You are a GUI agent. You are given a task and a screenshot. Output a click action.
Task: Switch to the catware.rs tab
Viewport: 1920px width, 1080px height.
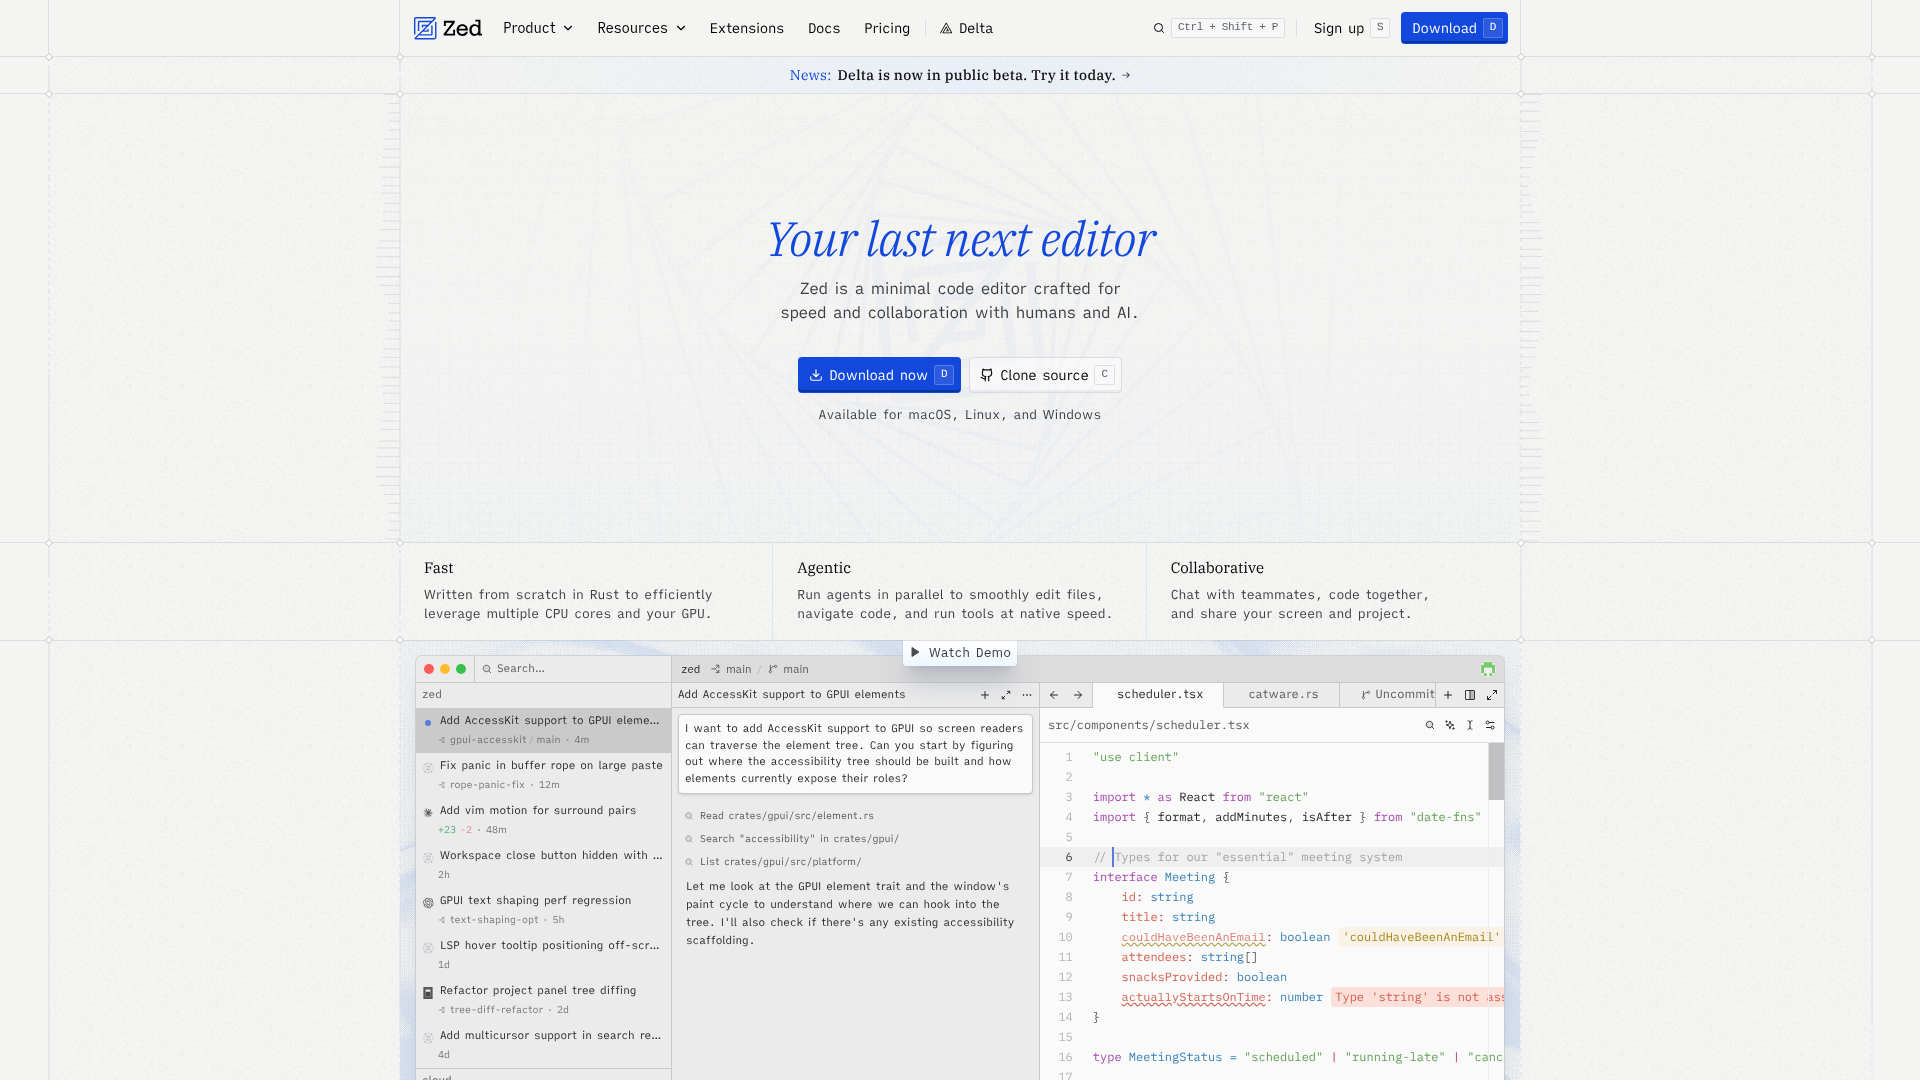[1283, 695]
